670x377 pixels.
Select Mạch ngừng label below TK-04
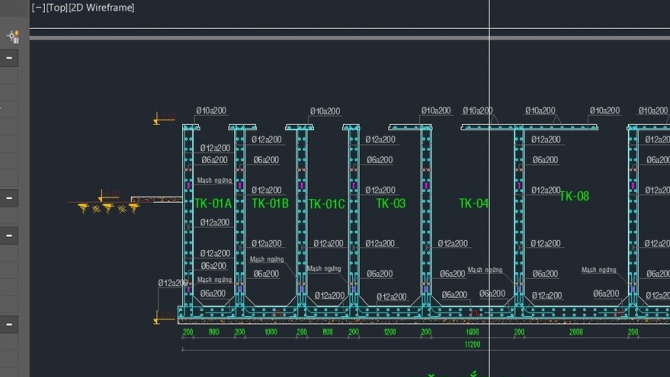click(x=485, y=270)
